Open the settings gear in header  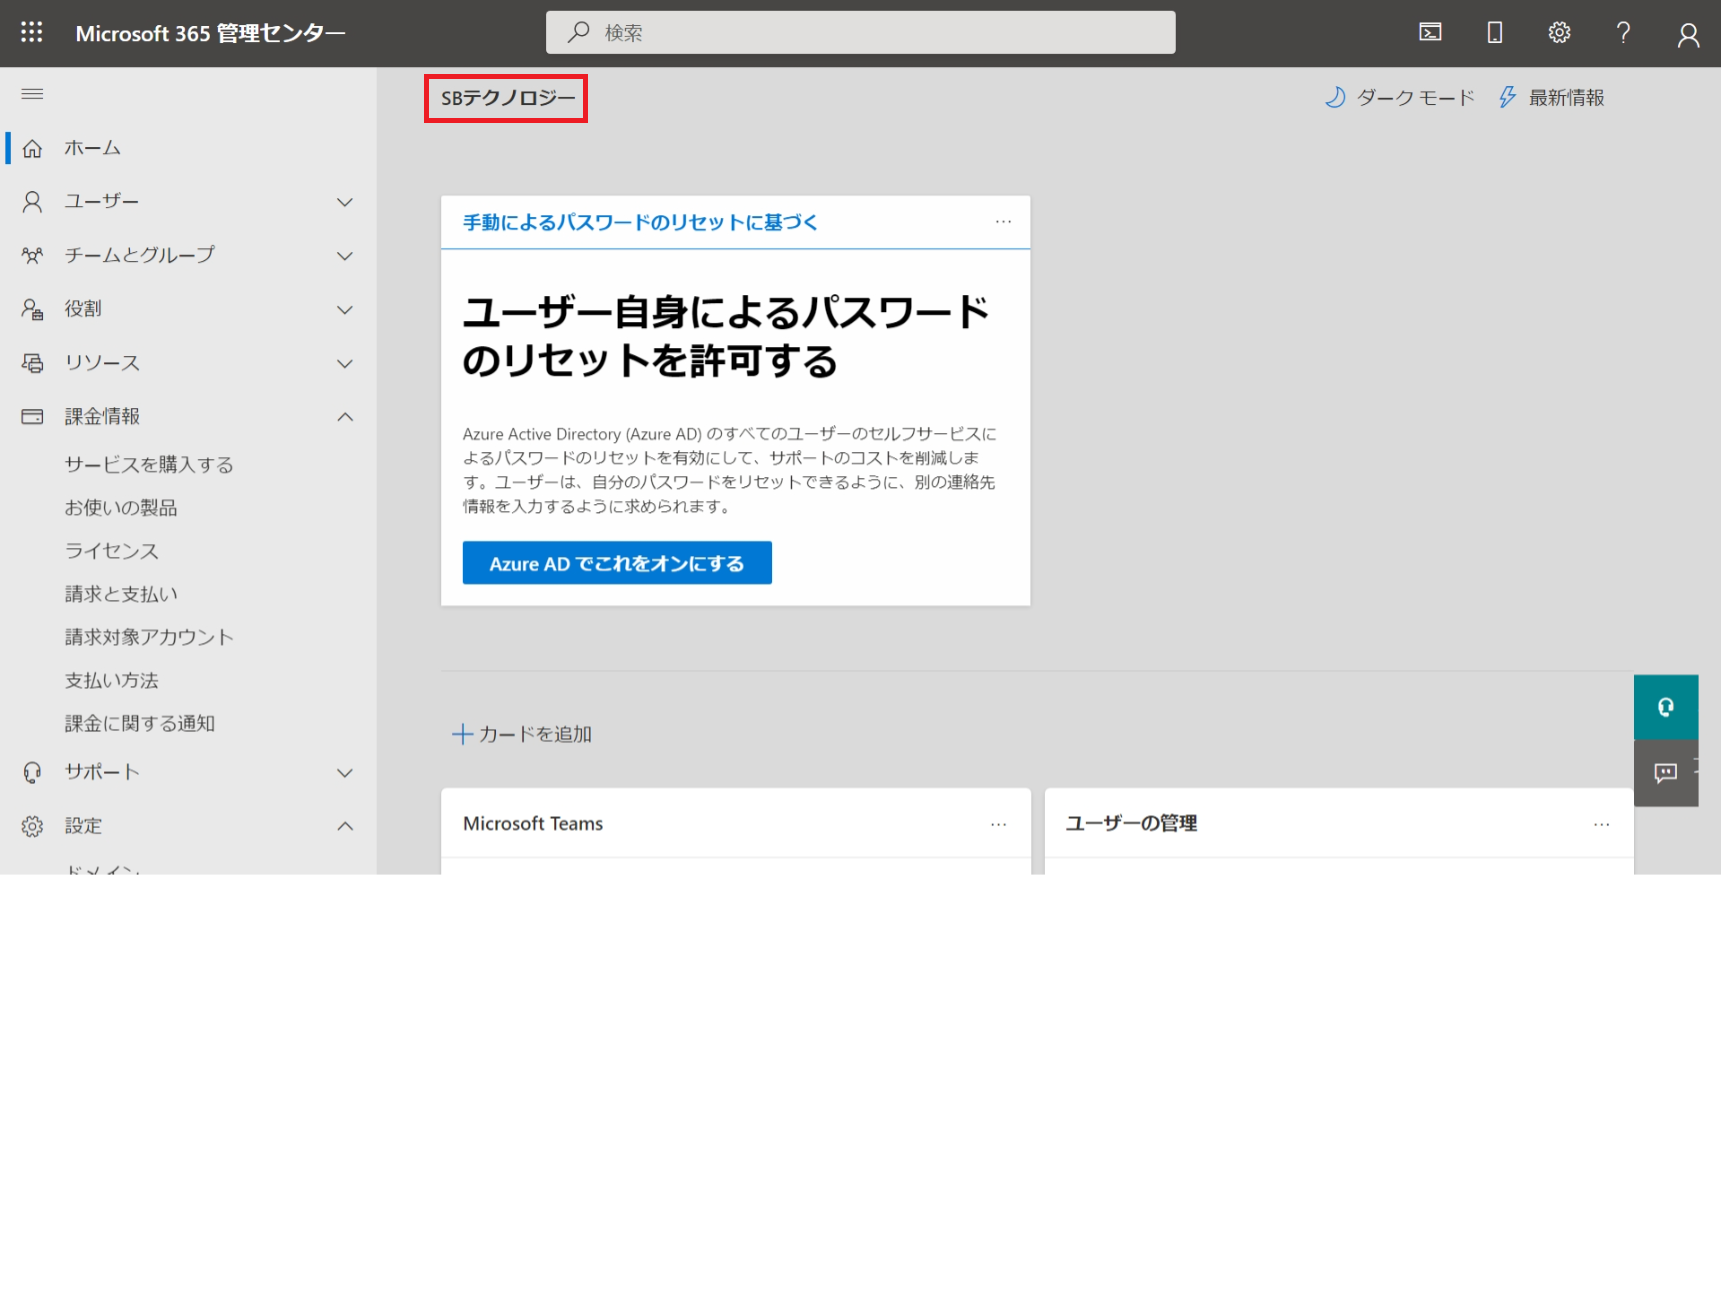click(x=1559, y=33)
